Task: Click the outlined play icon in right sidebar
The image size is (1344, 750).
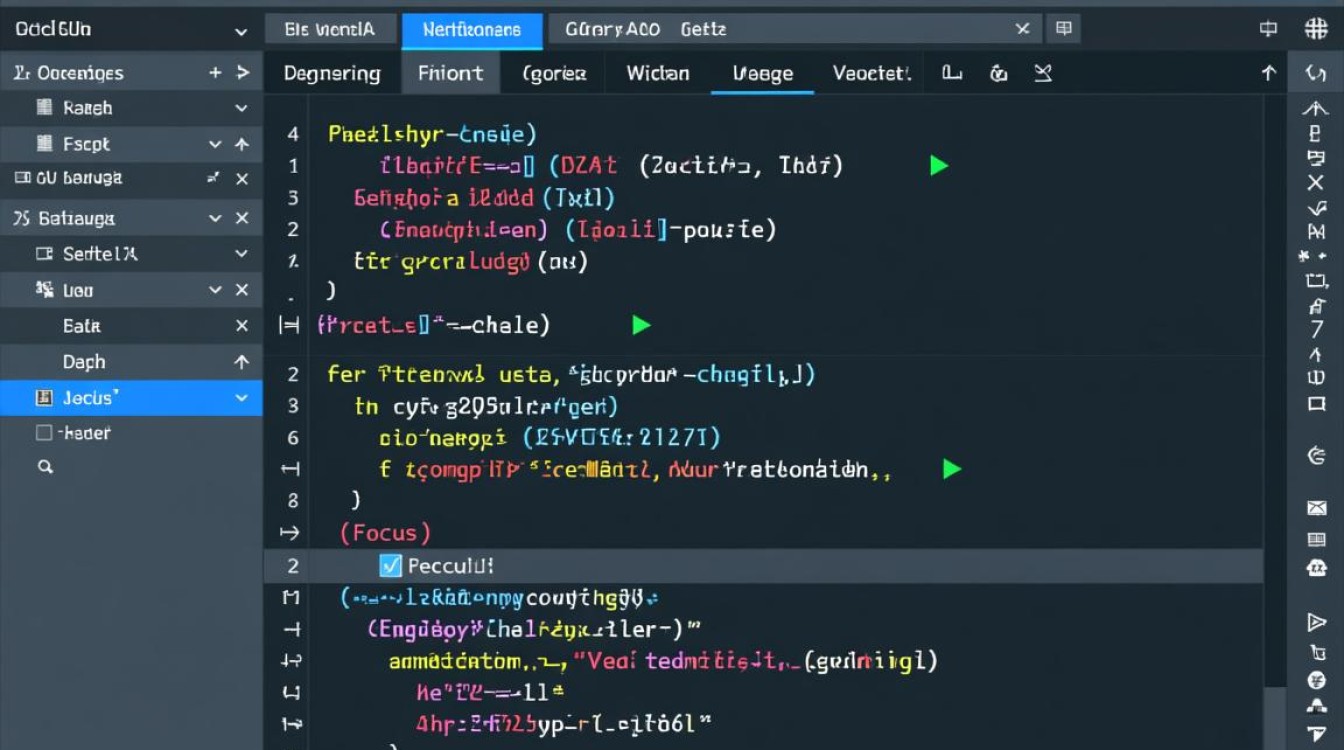Action: tap(1316, 622)
